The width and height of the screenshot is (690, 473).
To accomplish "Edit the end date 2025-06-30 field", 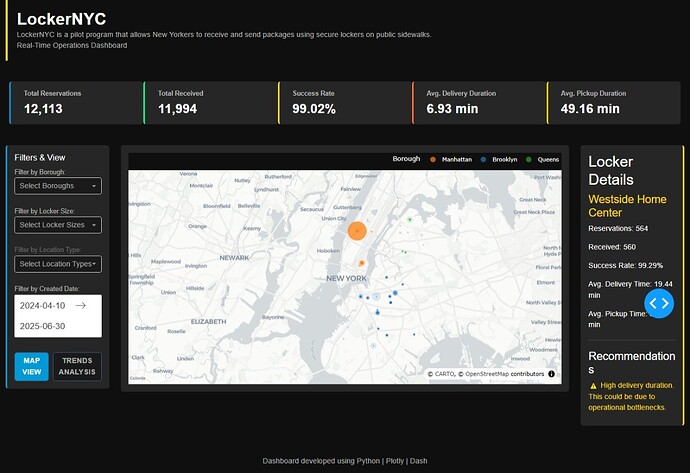I will pyautogui.click(x=43, y=326).
